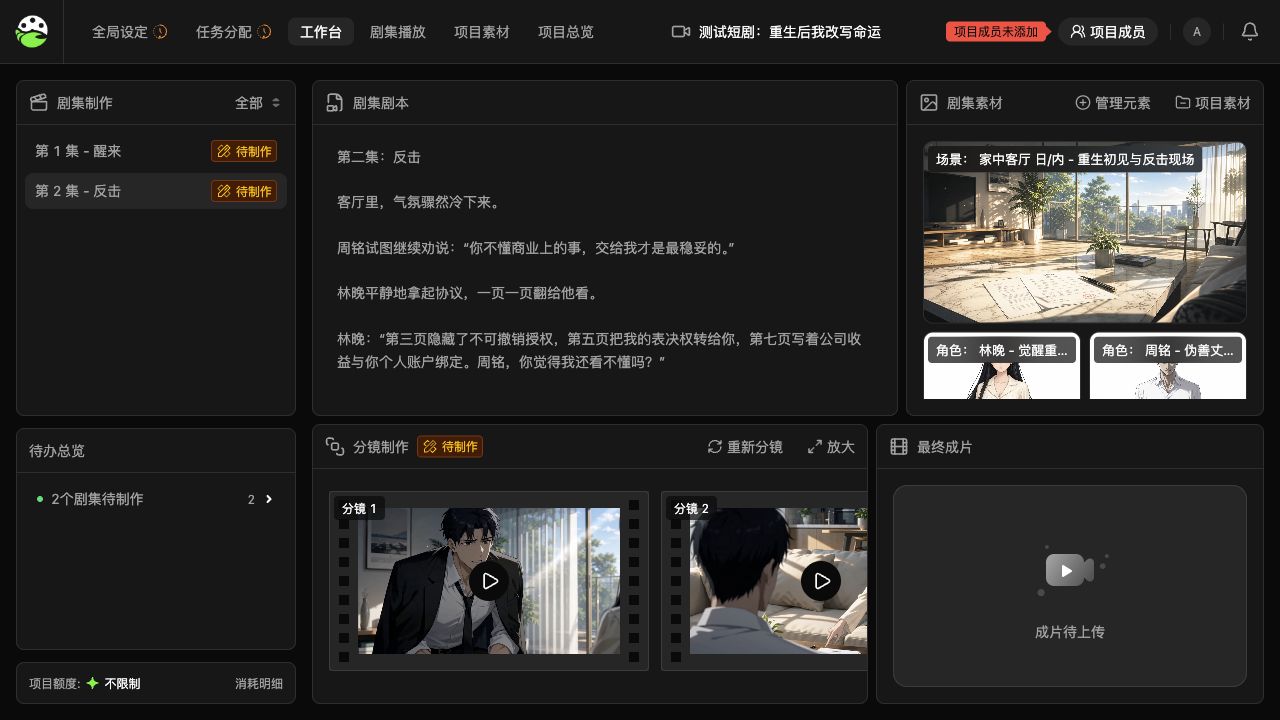Click the film strip icon beside 最终成片
1280x720 pixels.
pyautogui.click(x=899, y=447)
